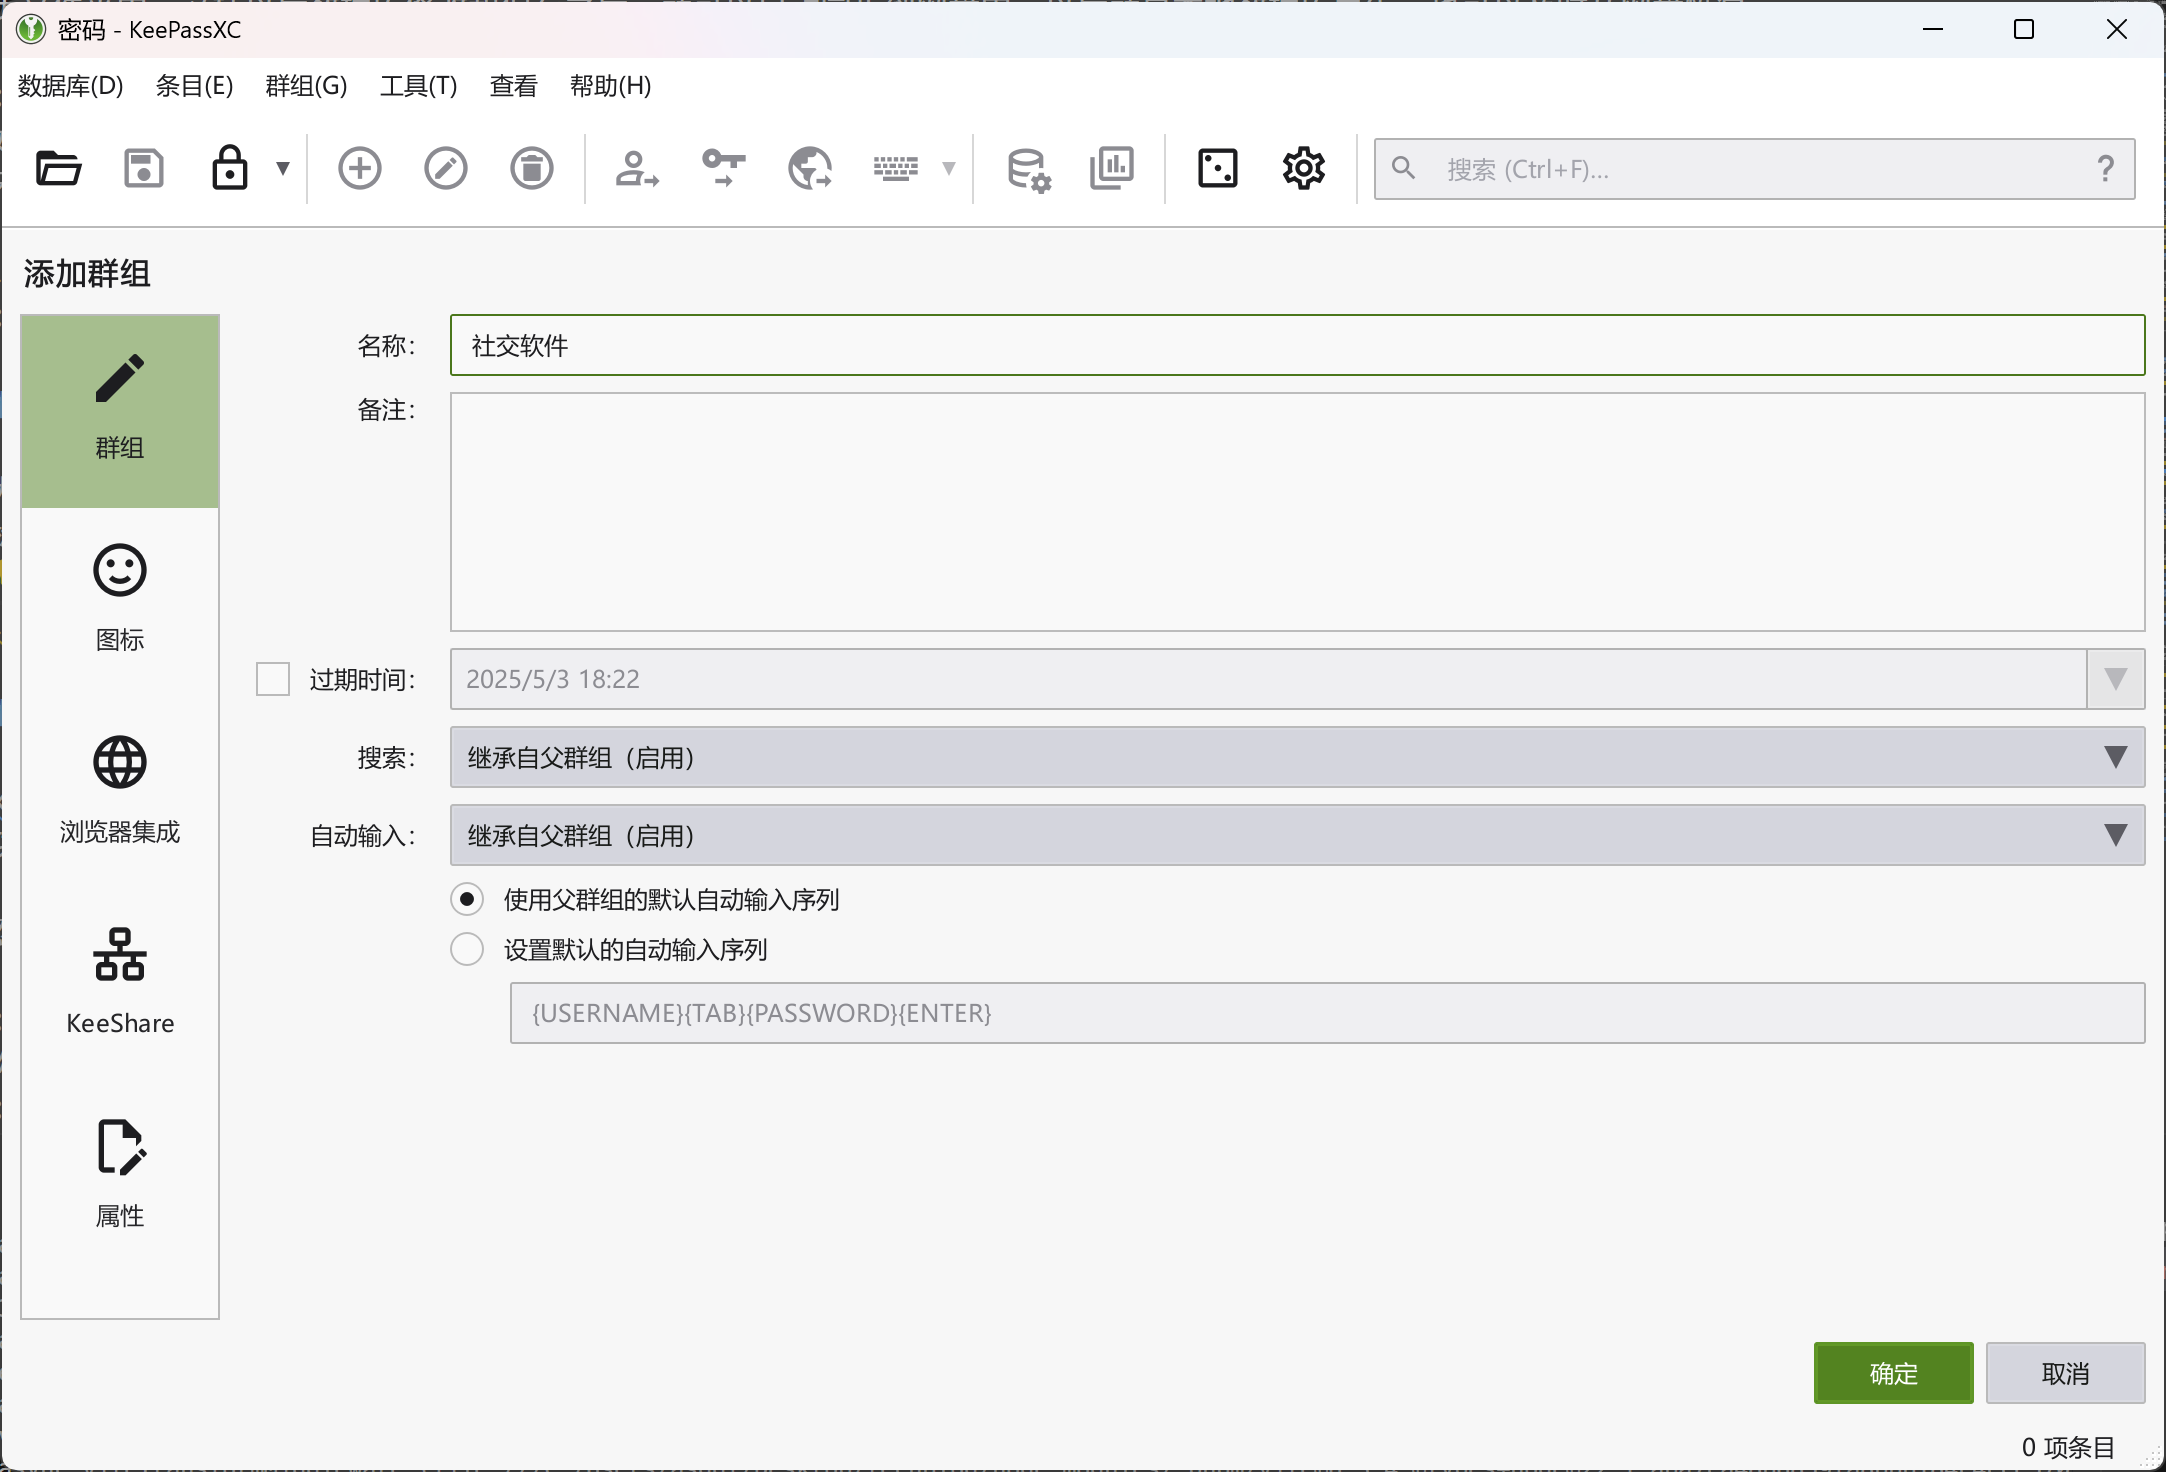2166x1472 pixels.
Task: Open 群组(G) menu
Action: pos(306,86)
